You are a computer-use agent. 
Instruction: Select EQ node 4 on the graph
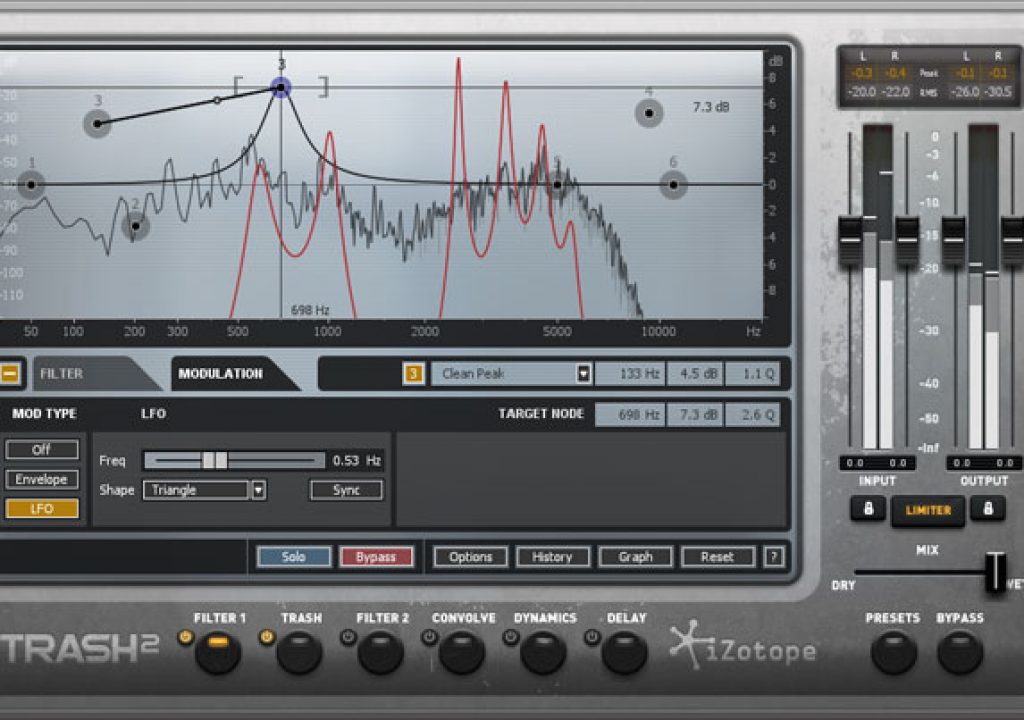649,113
